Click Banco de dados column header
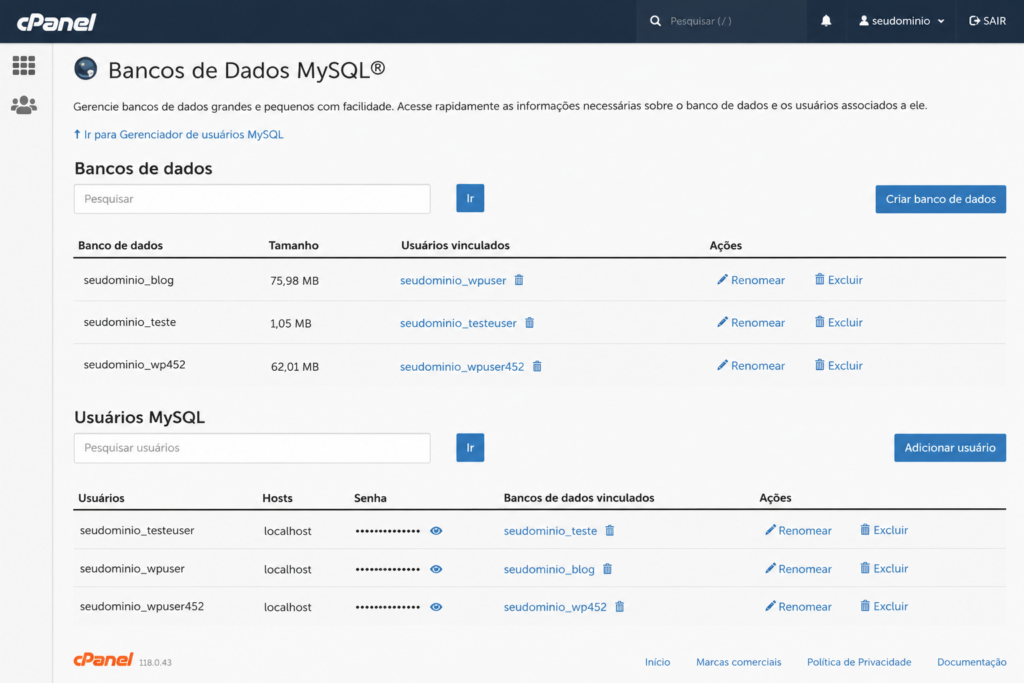This screenshot has width=1024, height=683. click(120, 246)
